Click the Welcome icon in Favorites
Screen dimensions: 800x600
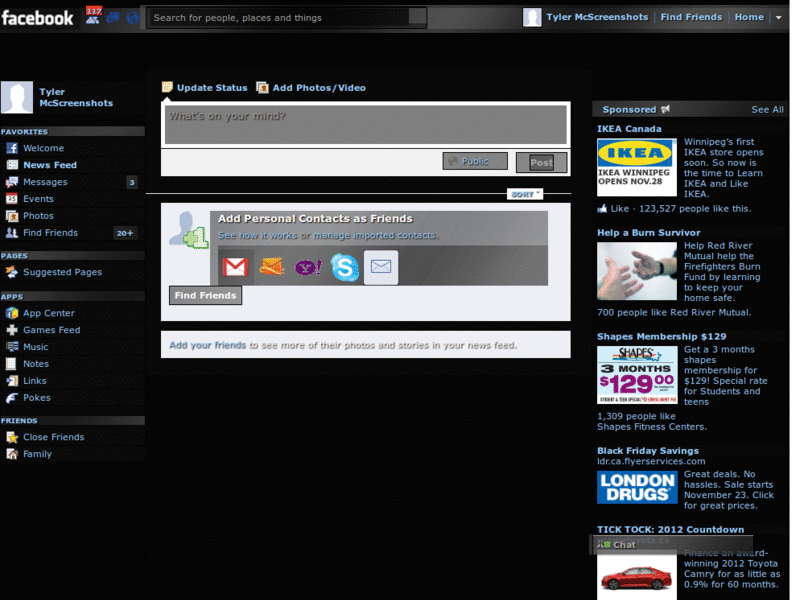click(x=12, y=148)
